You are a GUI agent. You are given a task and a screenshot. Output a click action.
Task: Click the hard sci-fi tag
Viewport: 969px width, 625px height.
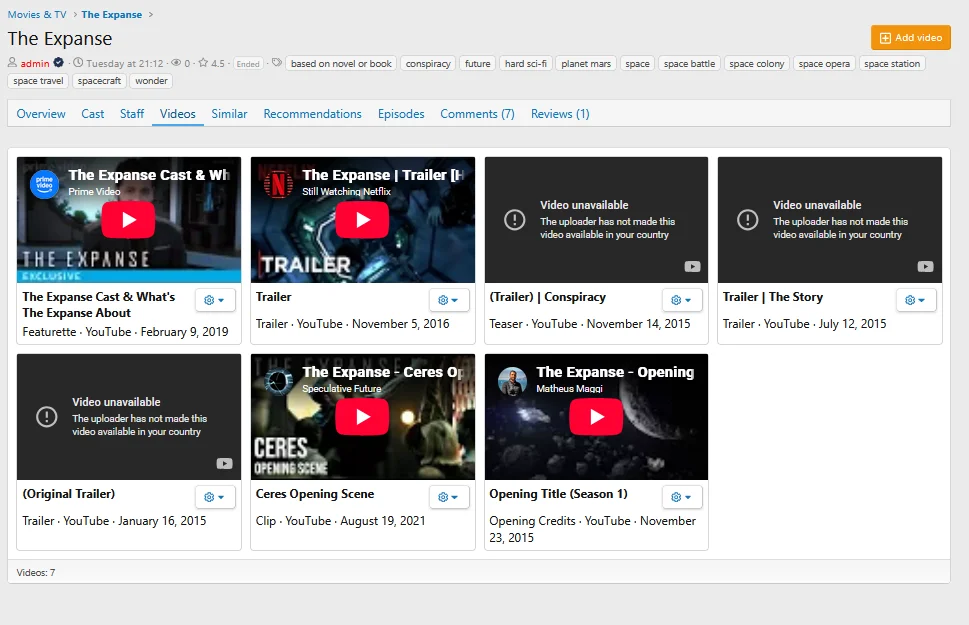[x=525, y=63]
